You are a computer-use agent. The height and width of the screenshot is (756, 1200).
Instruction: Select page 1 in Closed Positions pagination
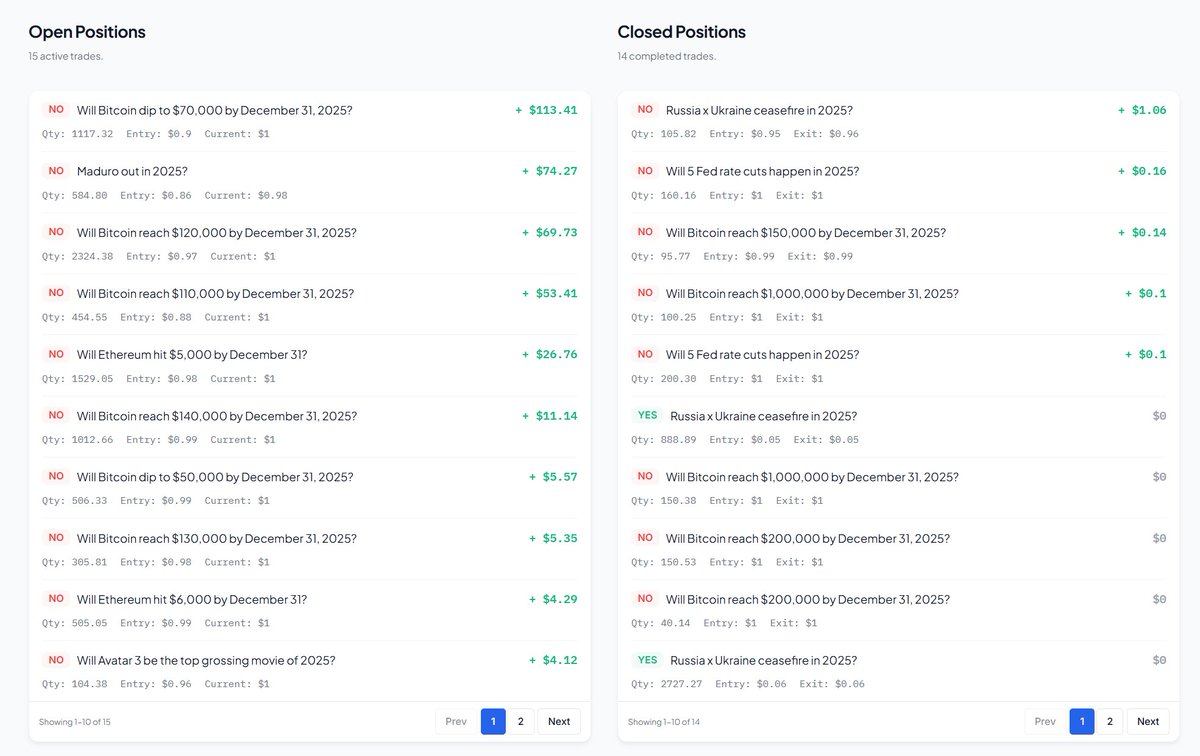coord(1082,721)
